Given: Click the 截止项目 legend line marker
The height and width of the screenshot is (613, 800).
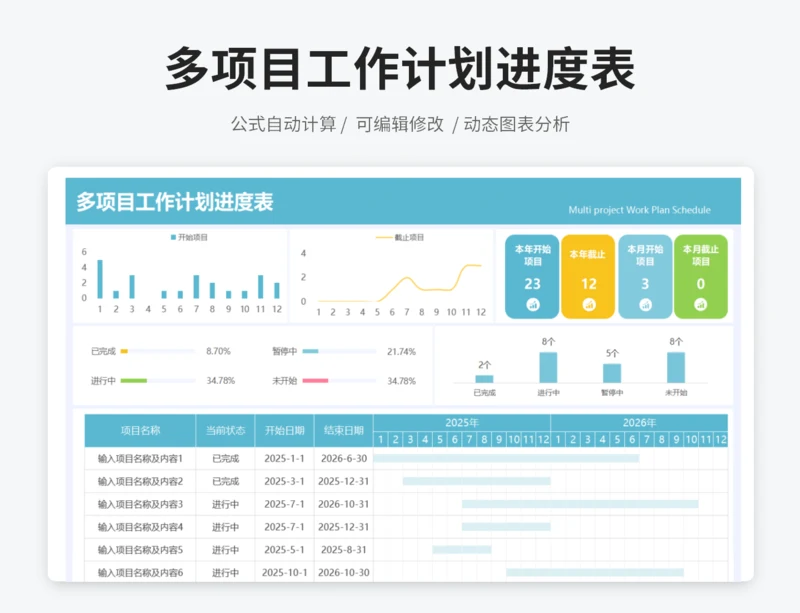Looking at the screenshot, I should pos(384,237).
